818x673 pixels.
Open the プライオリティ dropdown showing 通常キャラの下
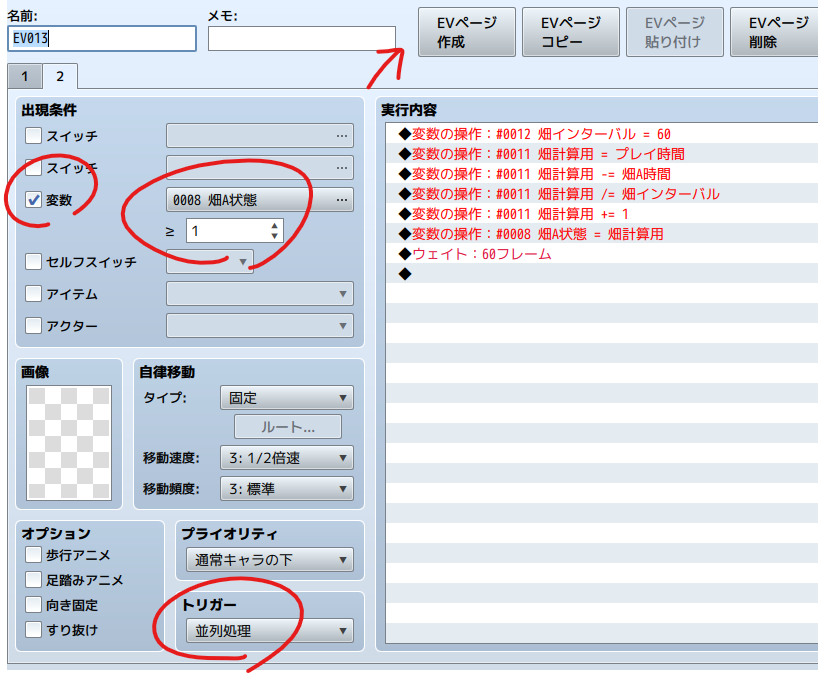click(270, 560)
